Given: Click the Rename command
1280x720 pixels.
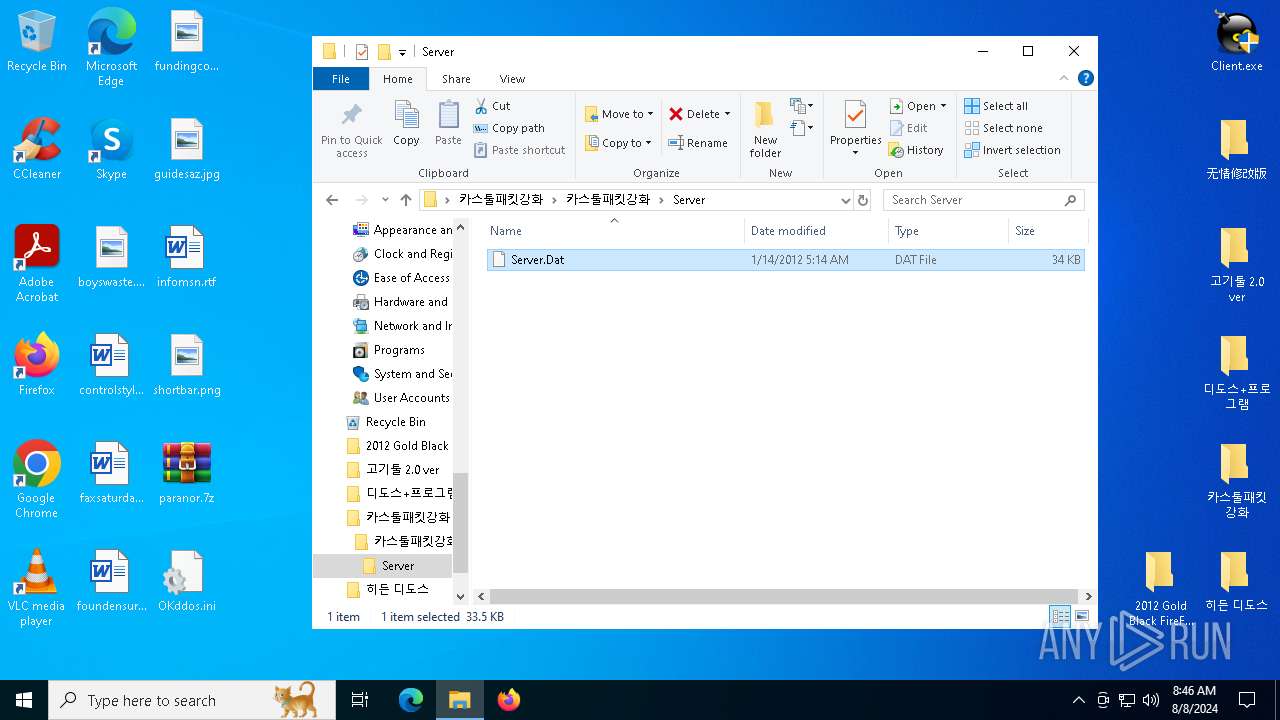Looking at the screenshot, I should [698, 143].
